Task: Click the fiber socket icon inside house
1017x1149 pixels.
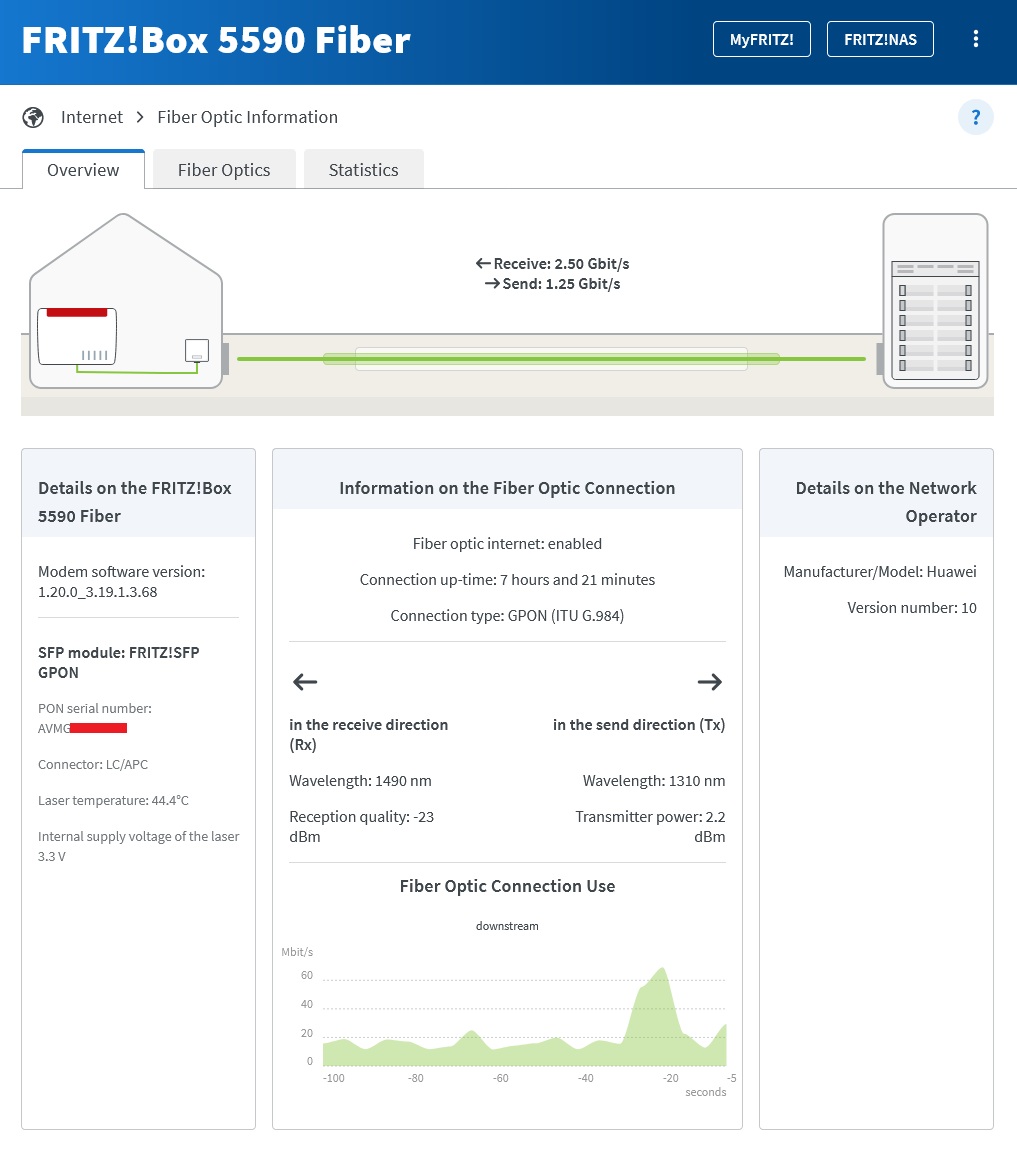Action: pos(197,351)
